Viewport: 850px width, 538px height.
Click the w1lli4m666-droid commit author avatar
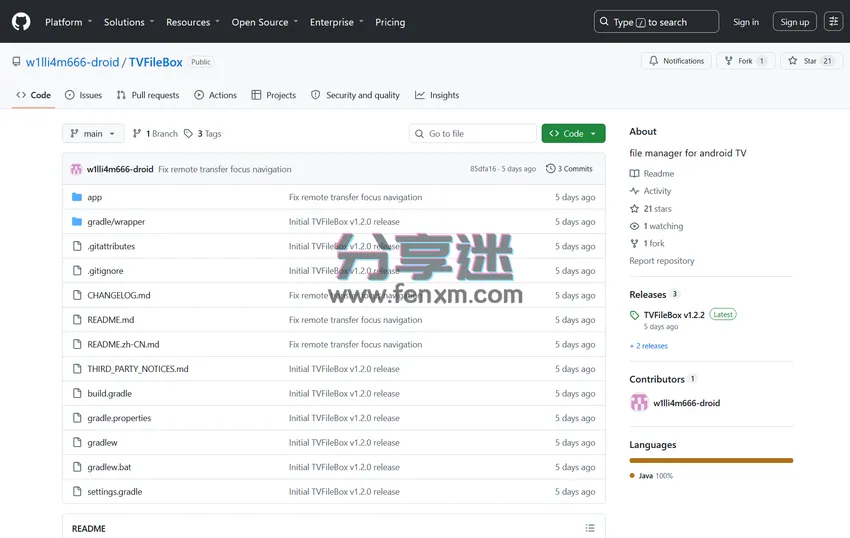[x=76, y=169]
